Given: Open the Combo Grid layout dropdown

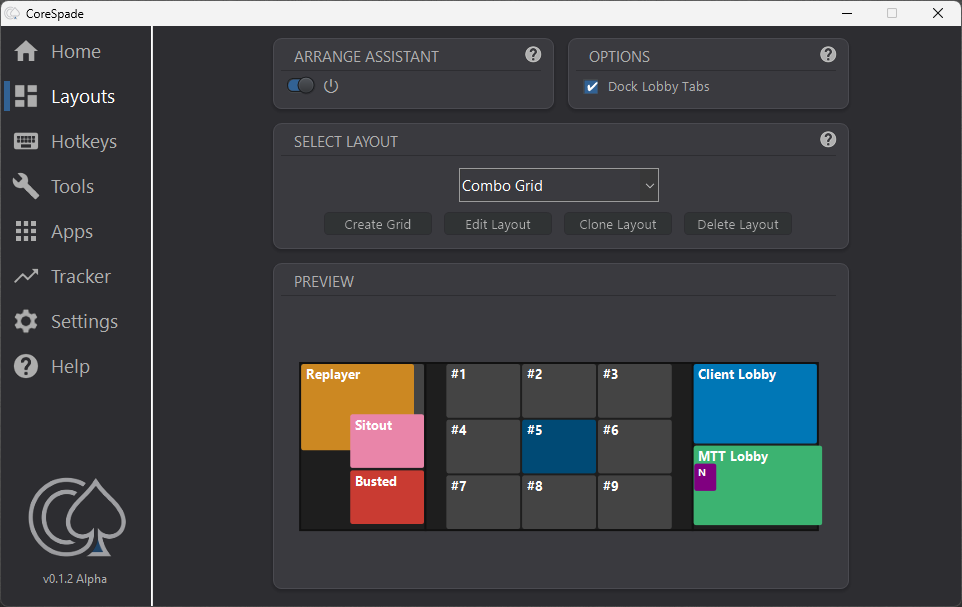Looking at the screenshot, I should pos(559,185).
